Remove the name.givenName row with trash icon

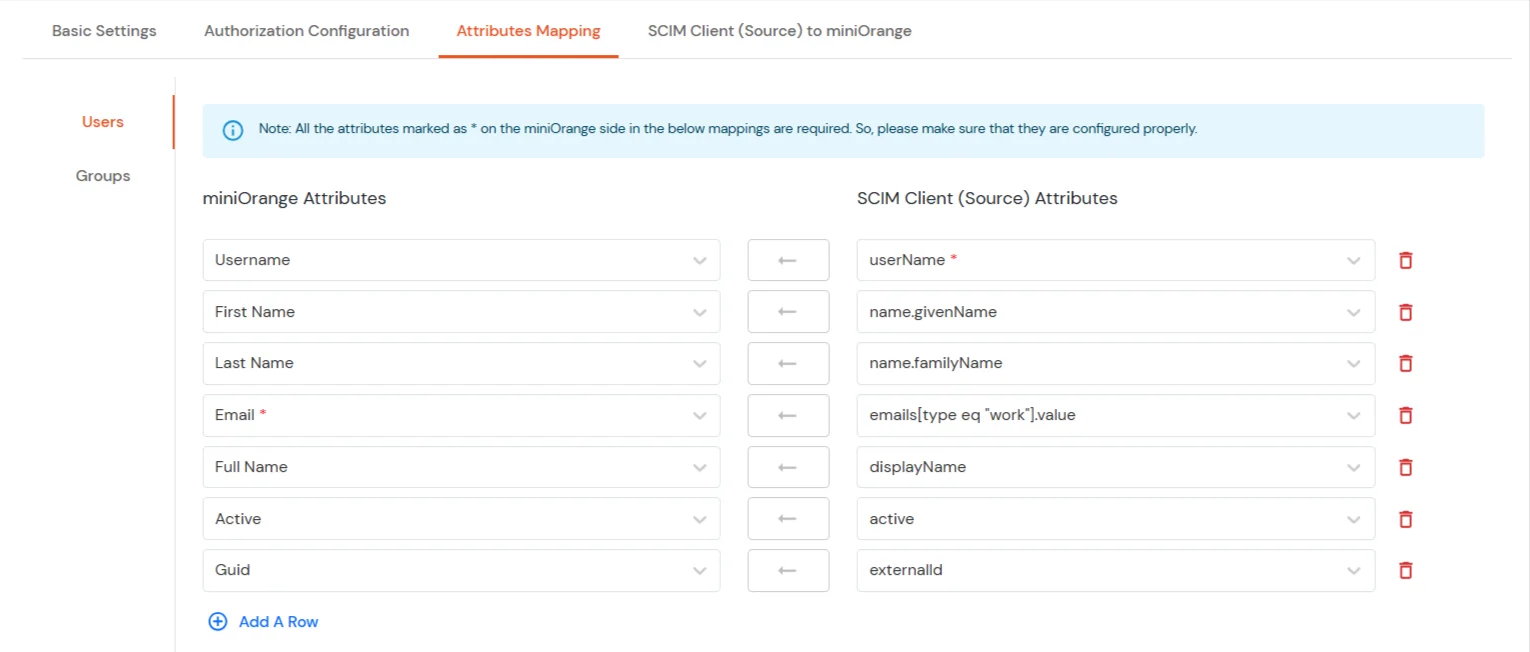(x=1405, y=311)
